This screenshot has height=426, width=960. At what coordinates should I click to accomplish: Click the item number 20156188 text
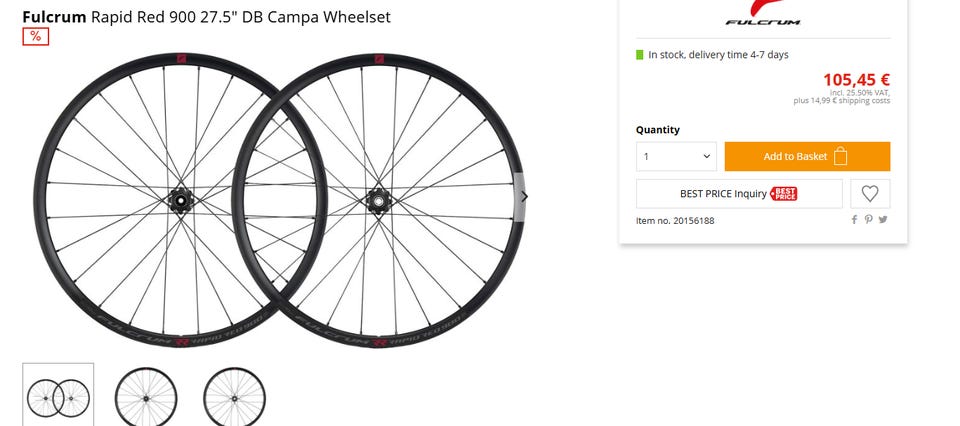[675, 220]
